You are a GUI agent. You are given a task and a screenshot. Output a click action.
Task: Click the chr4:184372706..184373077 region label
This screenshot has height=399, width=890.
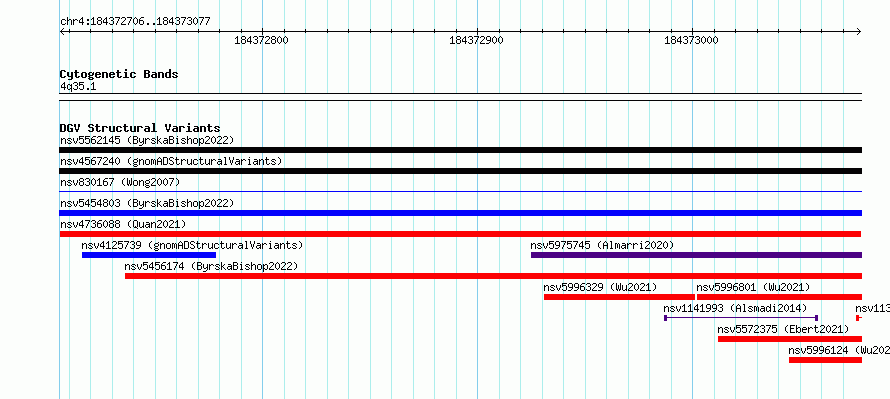pos(135,22)
